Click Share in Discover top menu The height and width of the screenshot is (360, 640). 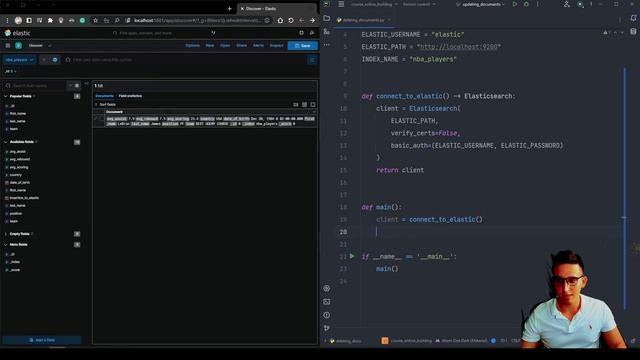pos(242,46)
